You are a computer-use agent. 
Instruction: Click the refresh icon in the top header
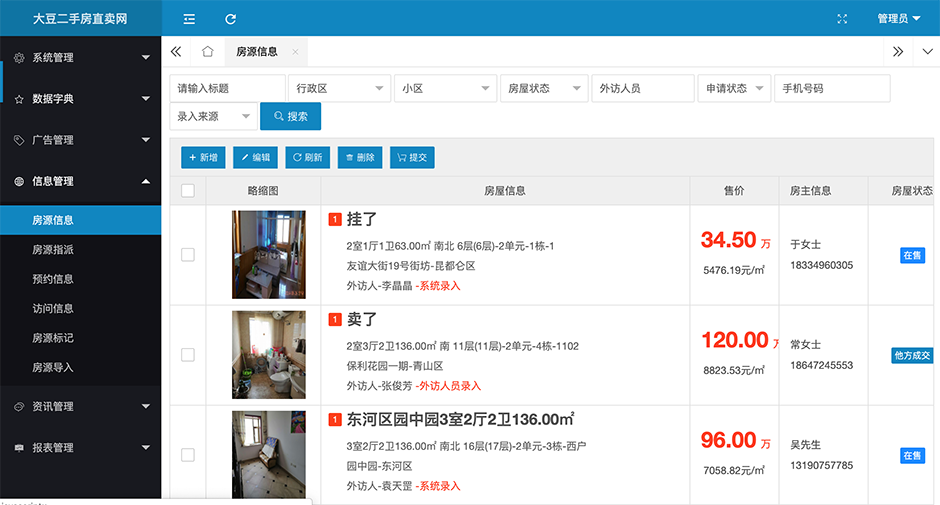[x=231, y=19]
